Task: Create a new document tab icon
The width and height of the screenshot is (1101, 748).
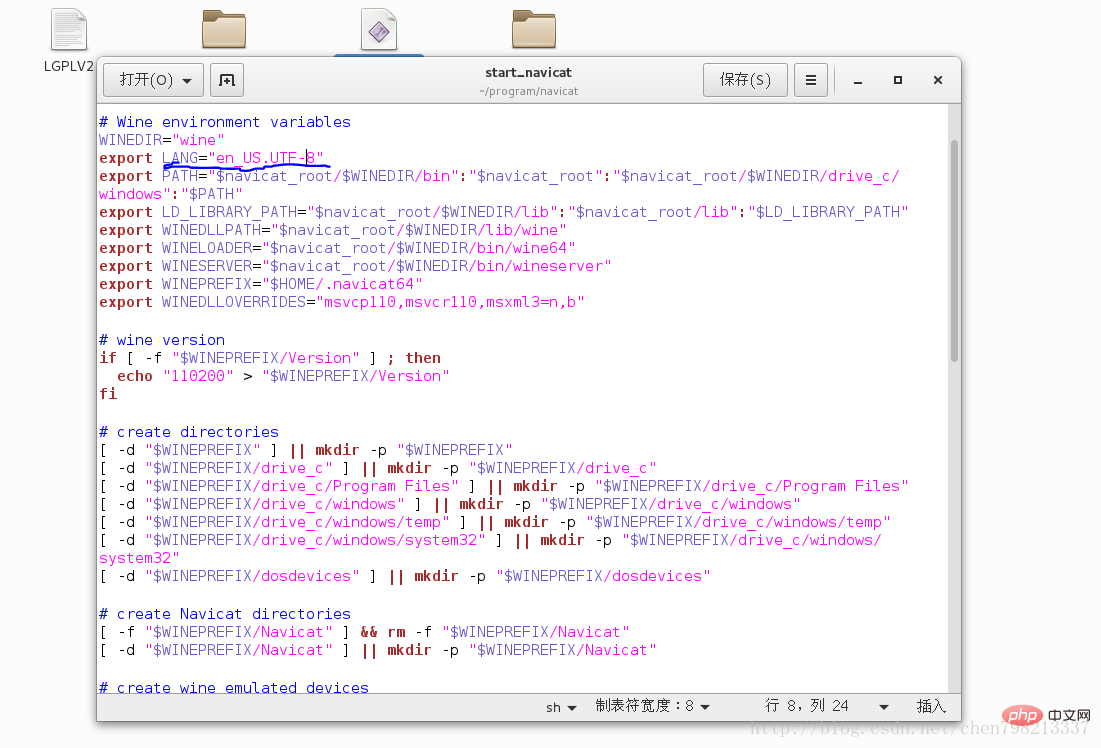Action: tap(227, 80)
